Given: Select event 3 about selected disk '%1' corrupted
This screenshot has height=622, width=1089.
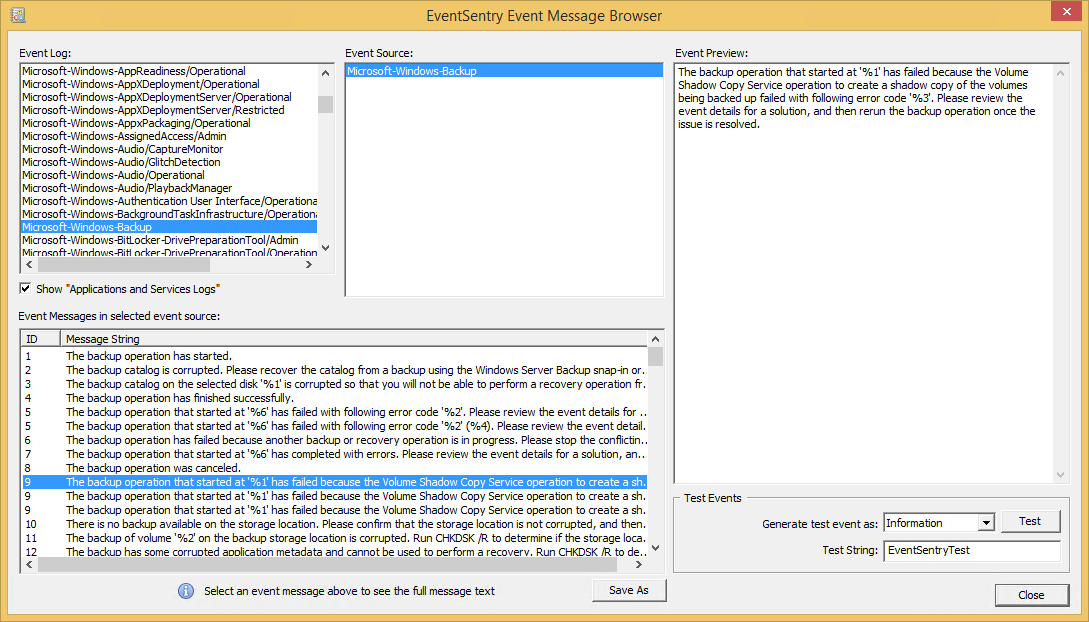Looking at the screenshot, I should coord(334,384).
